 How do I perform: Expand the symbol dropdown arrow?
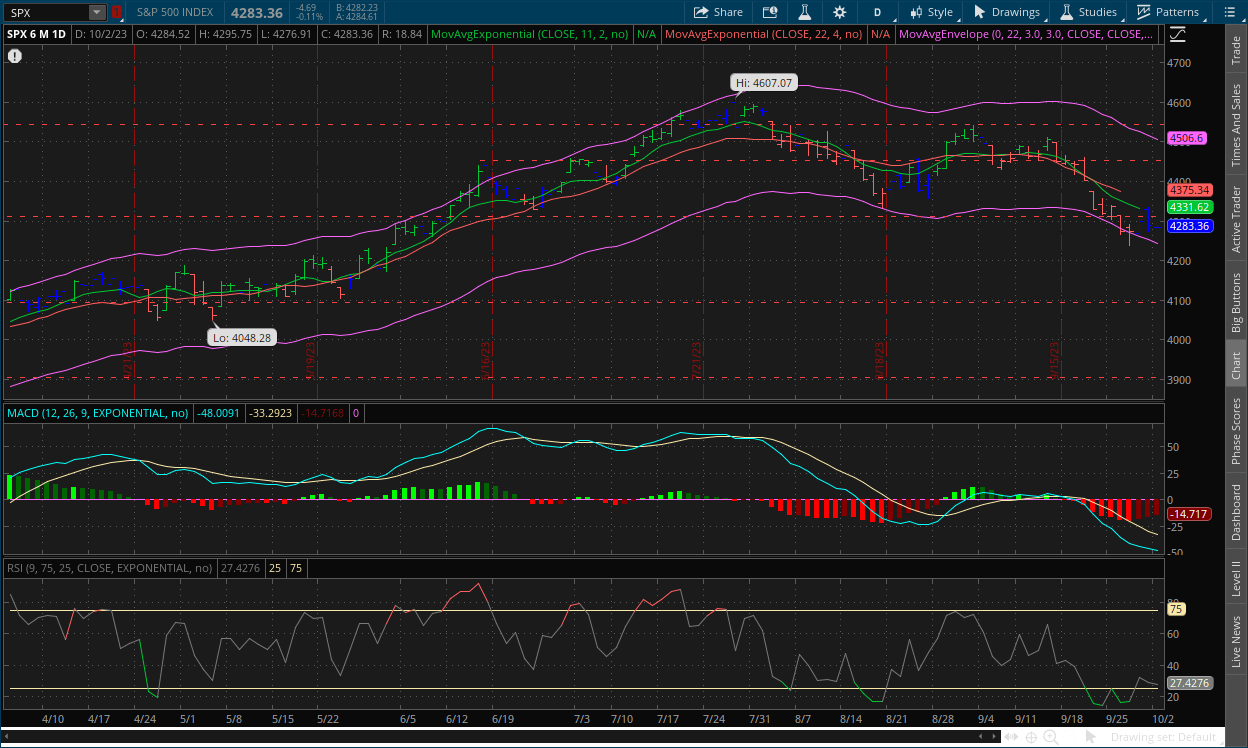click(x=97, y=12)
